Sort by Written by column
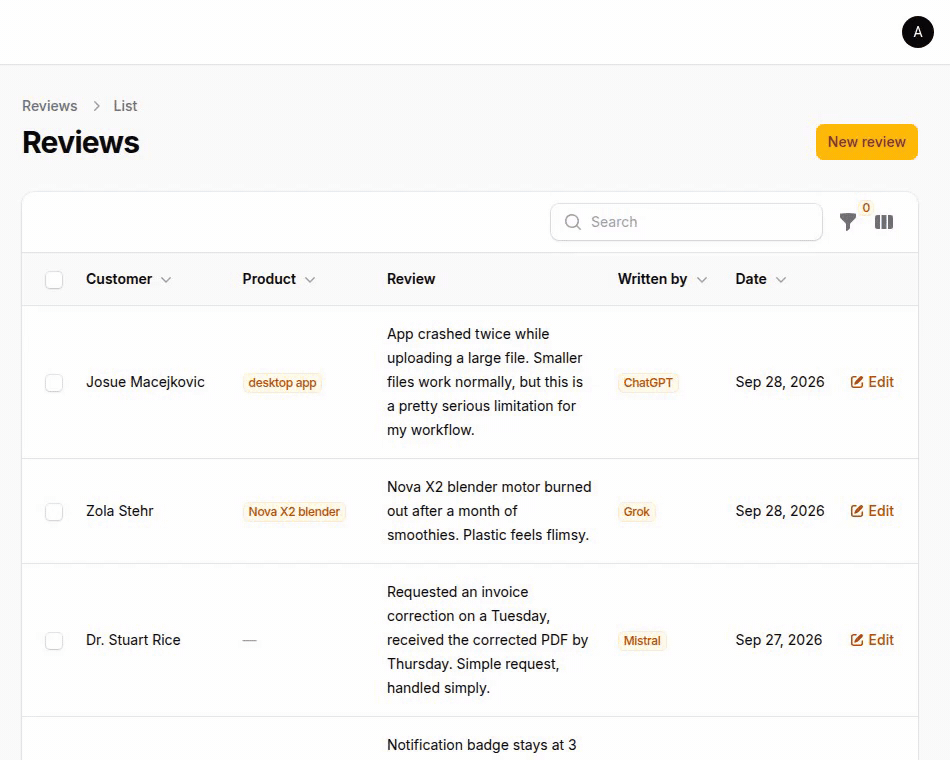Image resolution: width=950 pixels, height=760 pixels. (x=662, y=279)
